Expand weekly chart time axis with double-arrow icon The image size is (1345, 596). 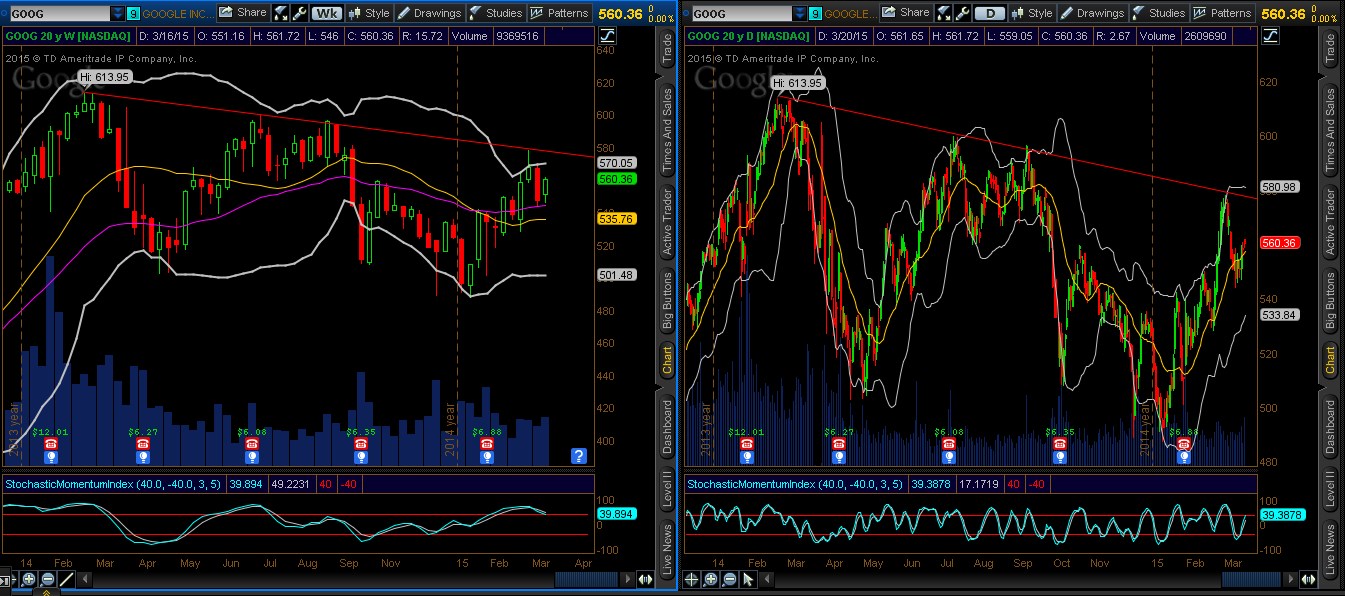[x=646, y=579]
